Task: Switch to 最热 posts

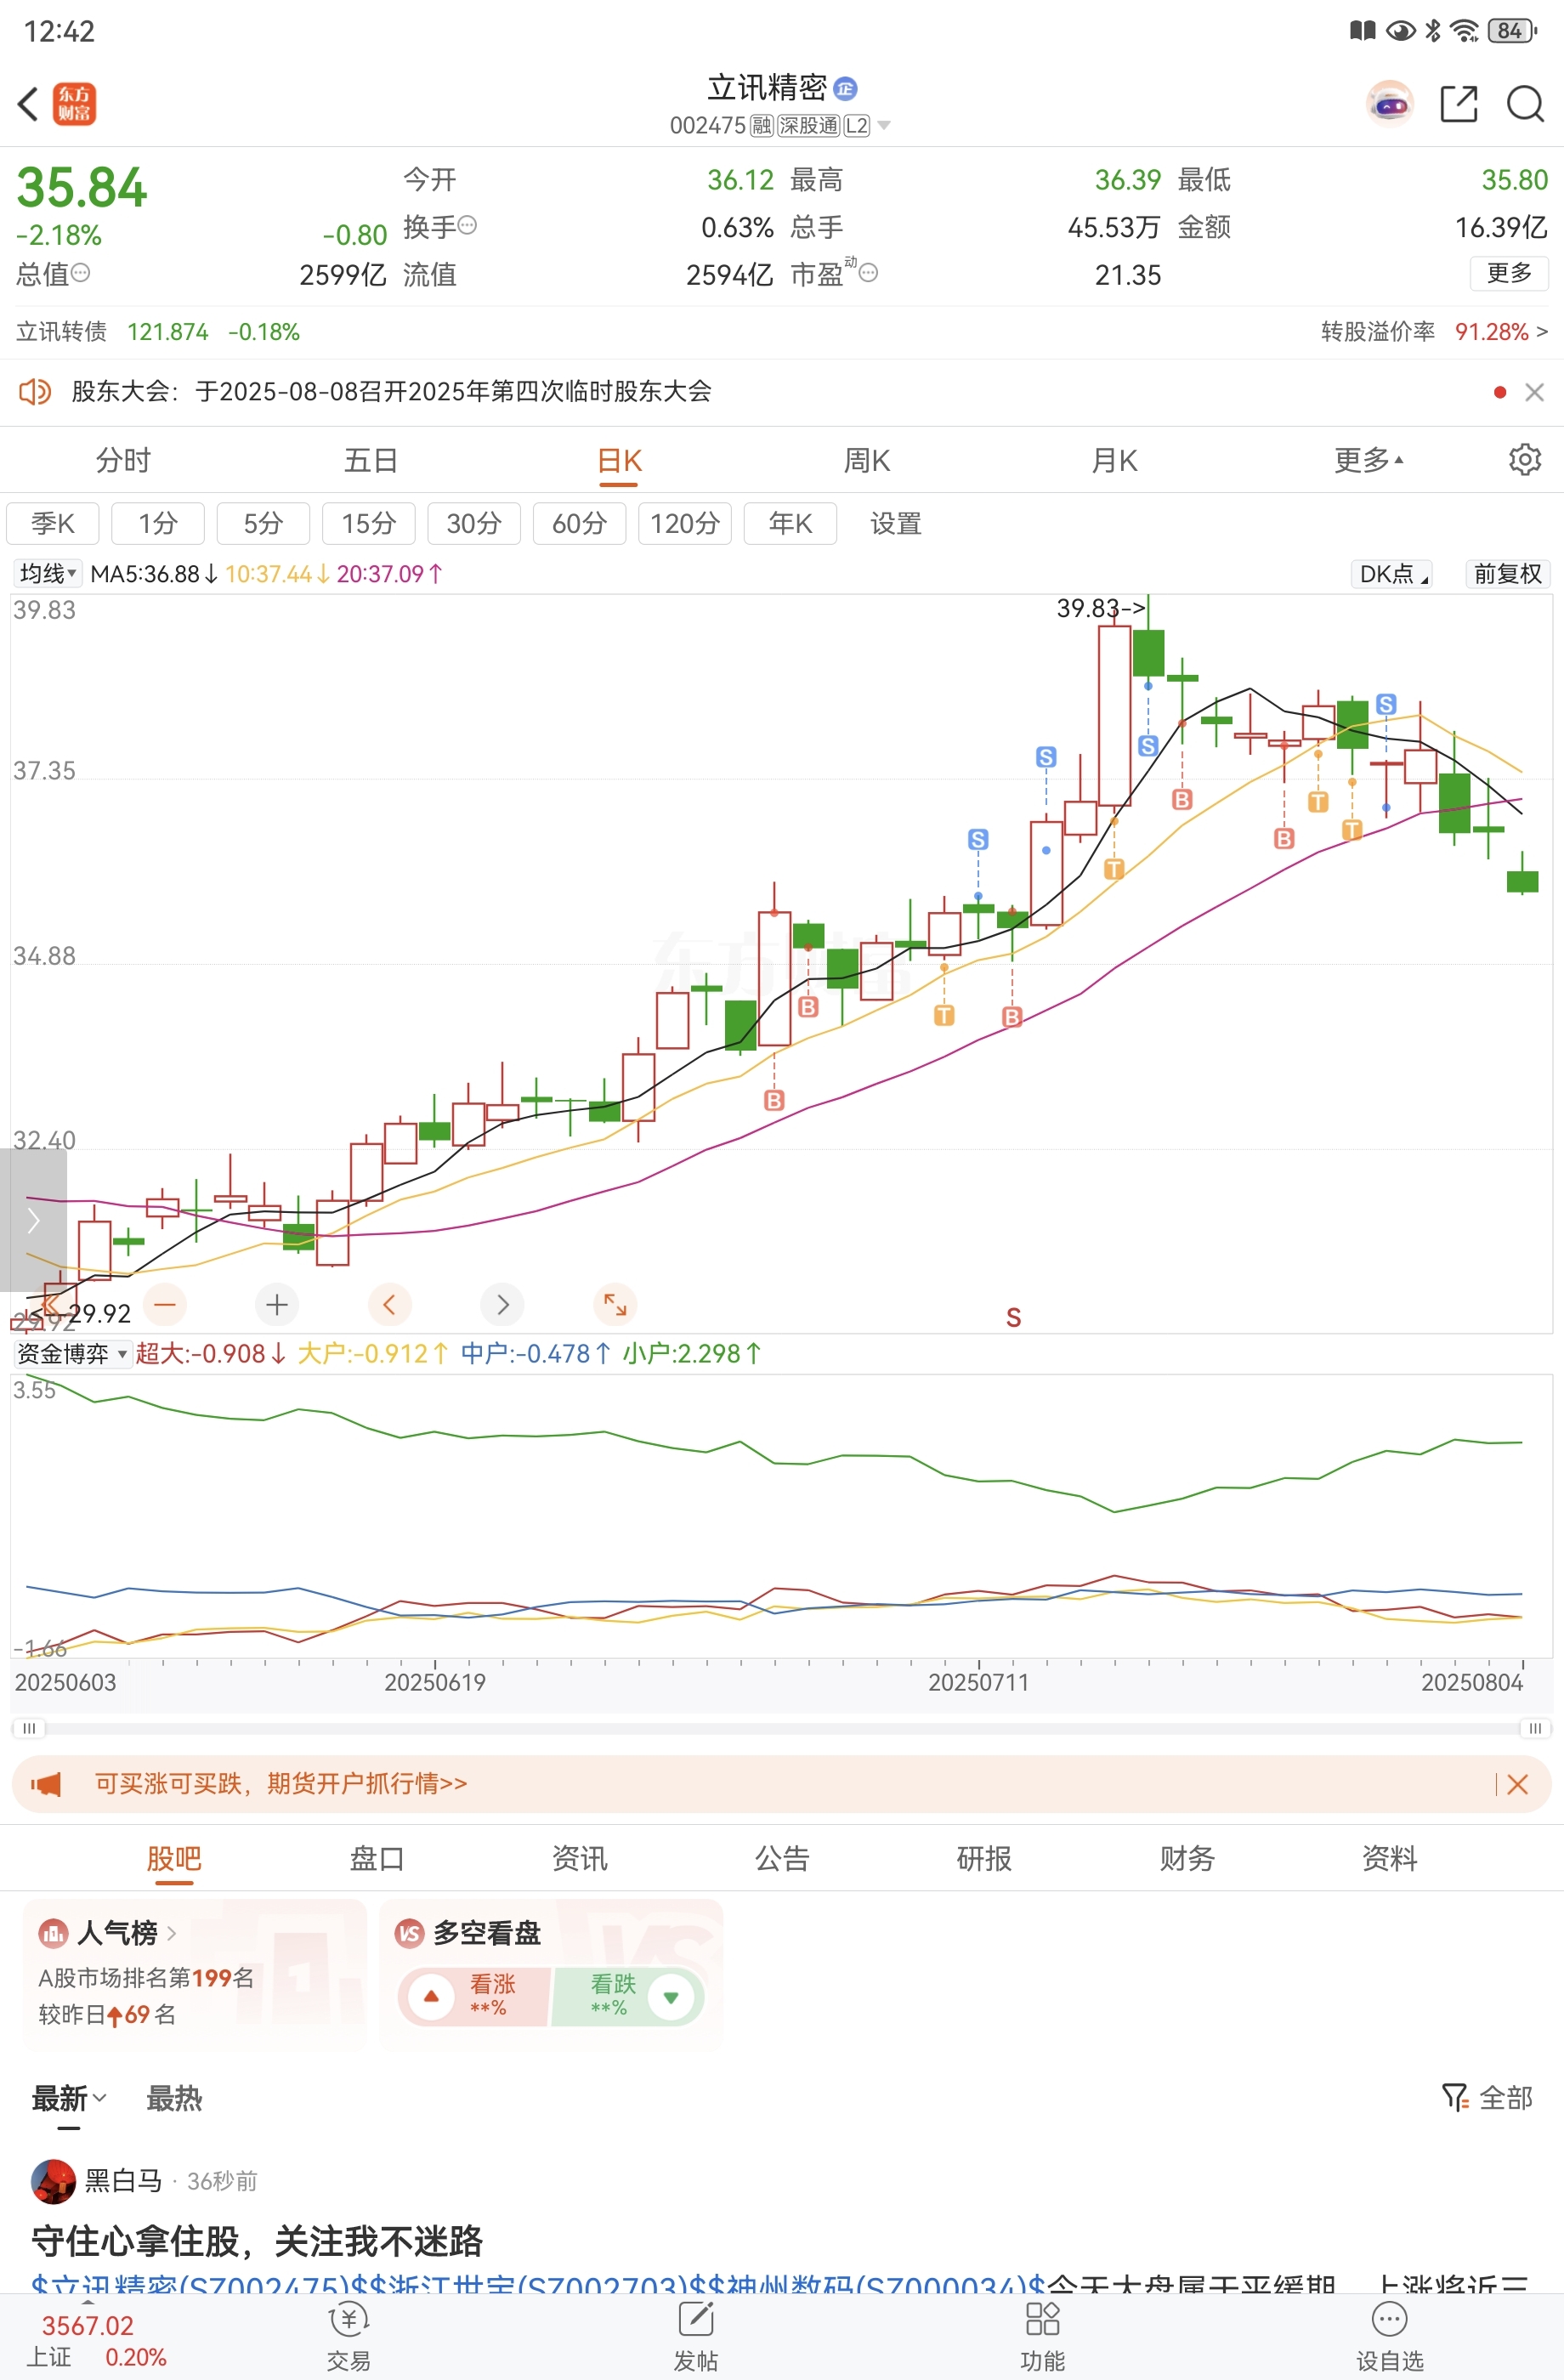Action: tap(174, 2098)
